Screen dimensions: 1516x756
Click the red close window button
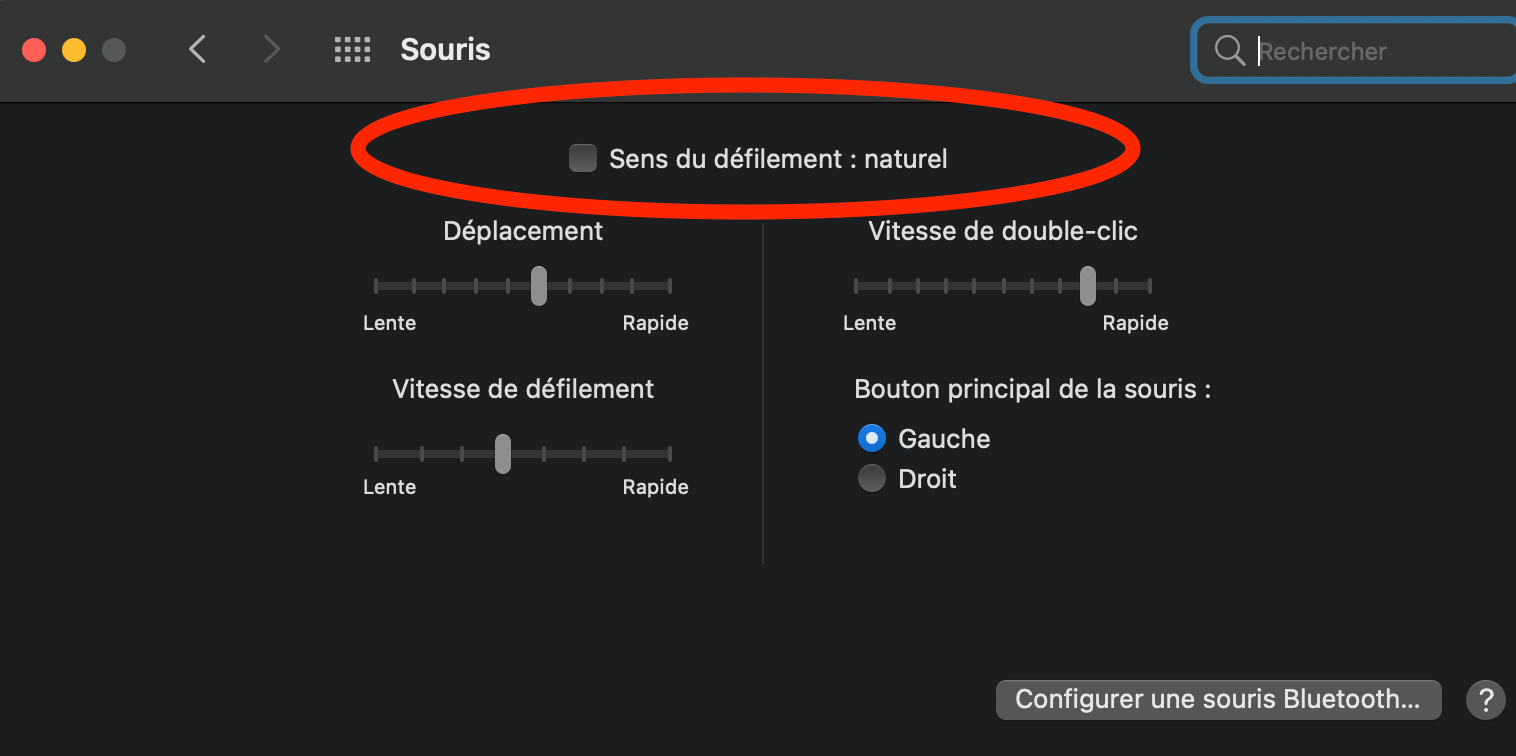[34, 50]
